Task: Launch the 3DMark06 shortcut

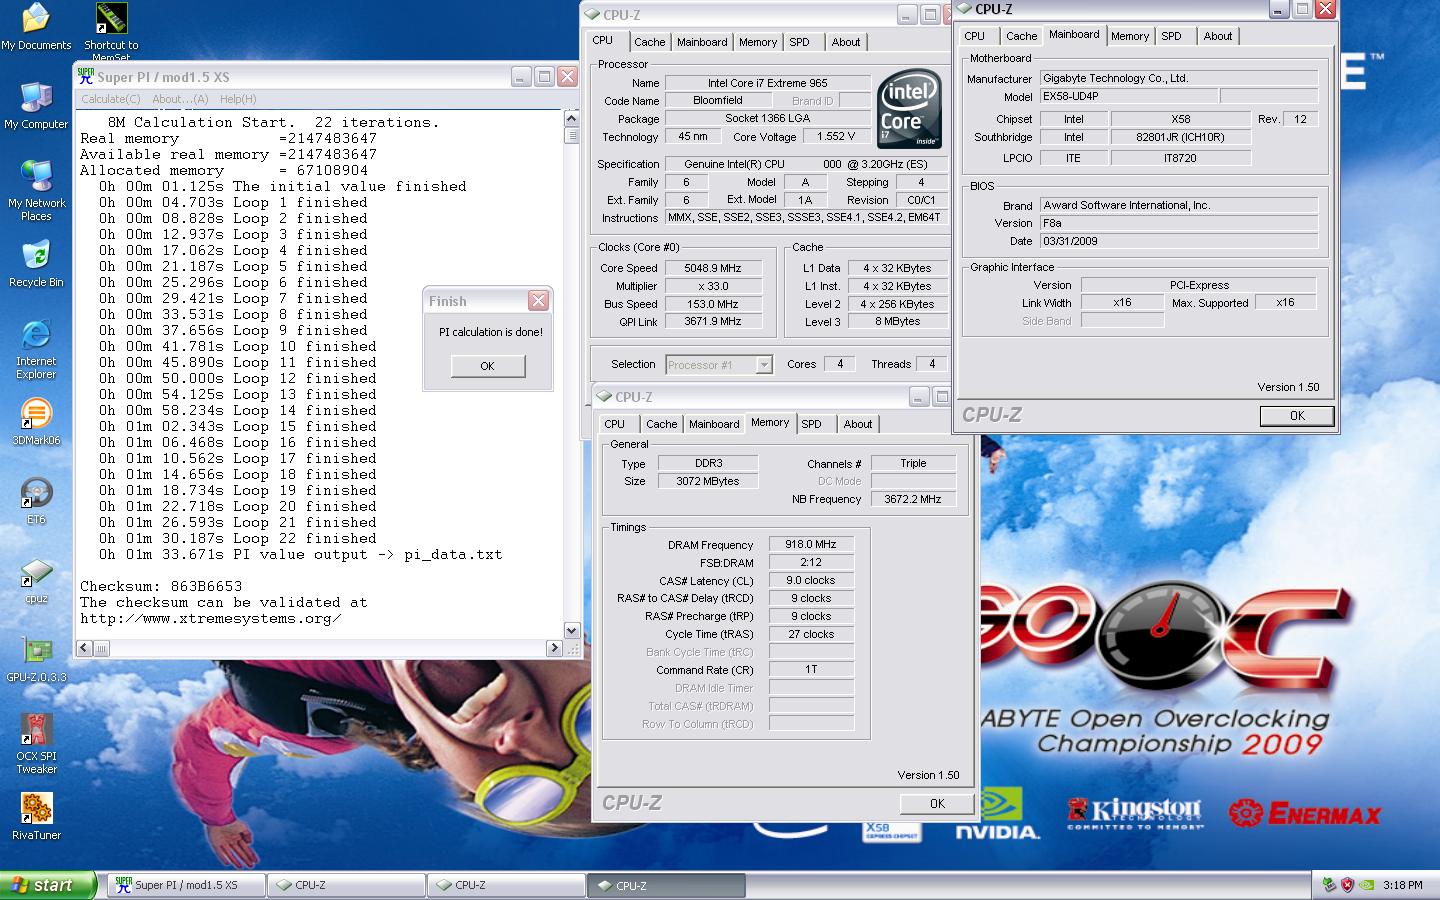Action: [36, 422]
